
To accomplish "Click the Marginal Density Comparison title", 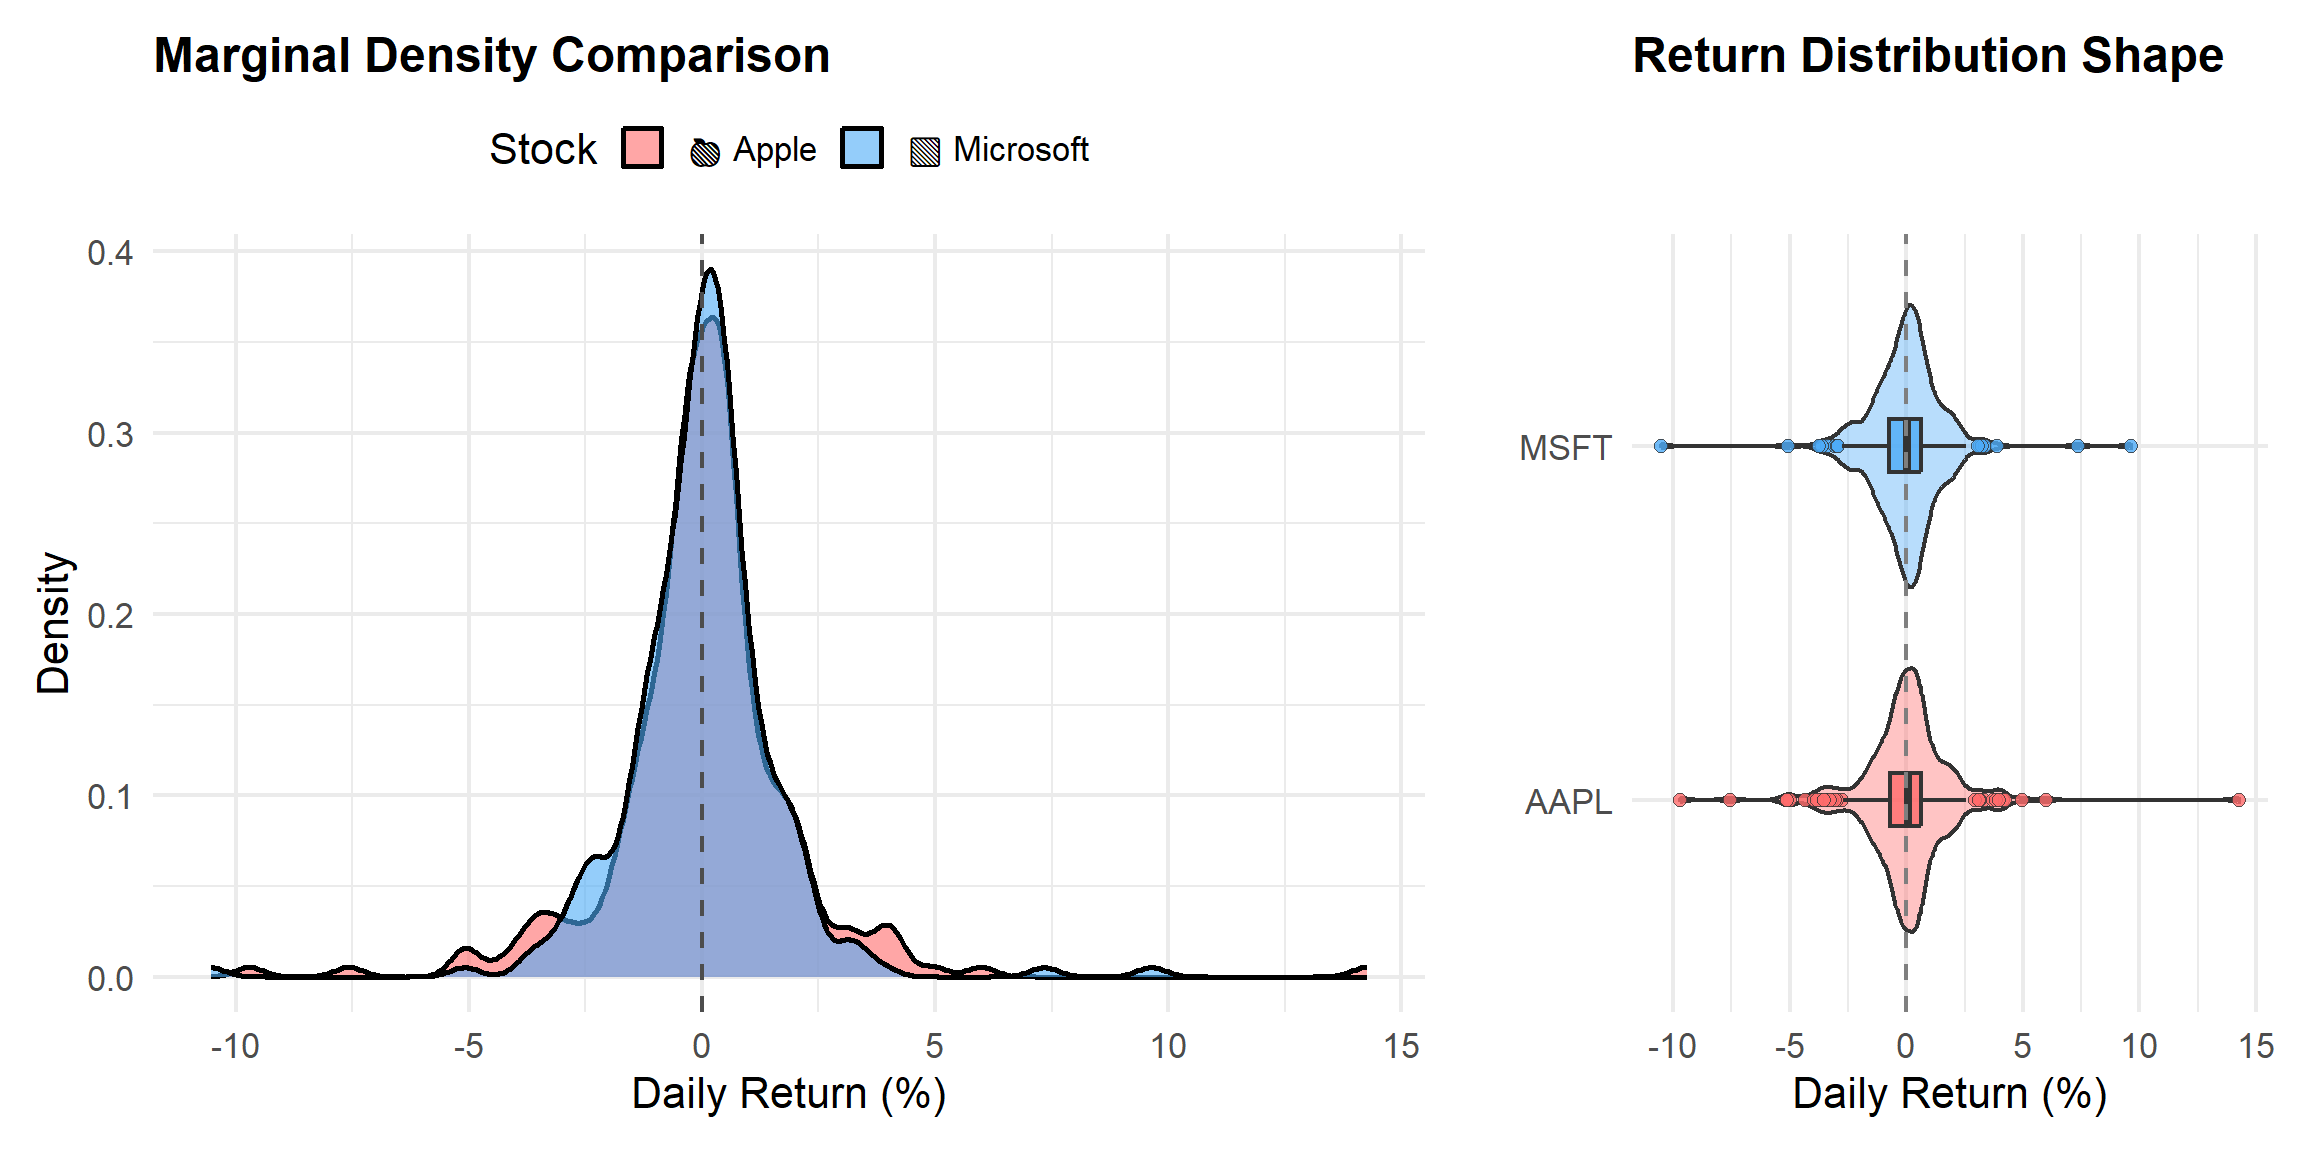I will click(491, 56).
